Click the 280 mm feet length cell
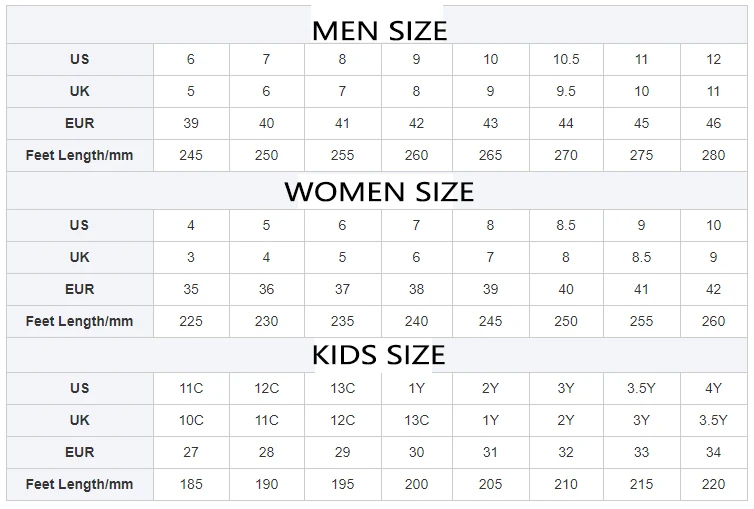This screenshot has width=754, height=509. click(713, 155)
